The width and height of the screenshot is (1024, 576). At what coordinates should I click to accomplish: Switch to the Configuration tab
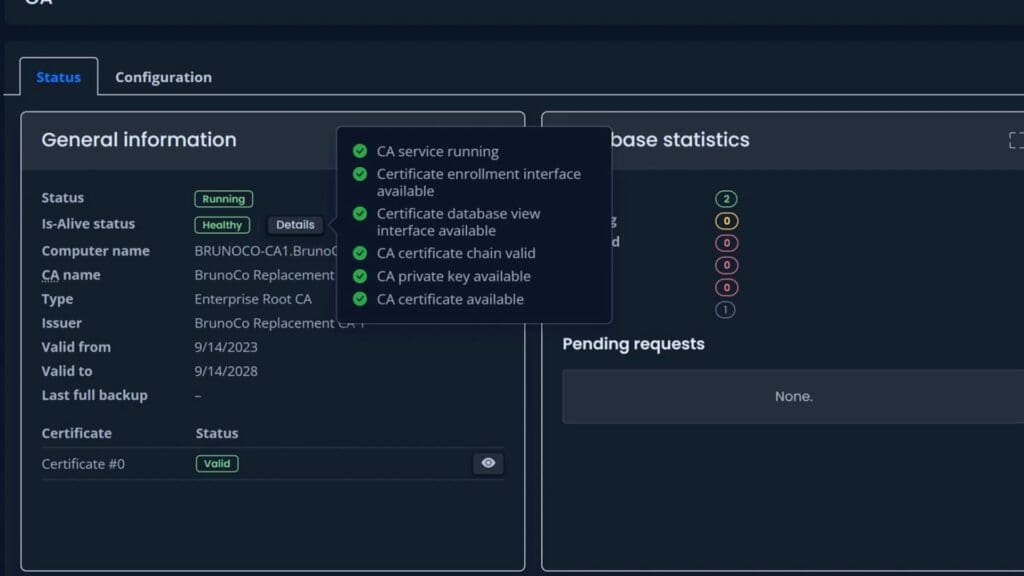[163, 77]
